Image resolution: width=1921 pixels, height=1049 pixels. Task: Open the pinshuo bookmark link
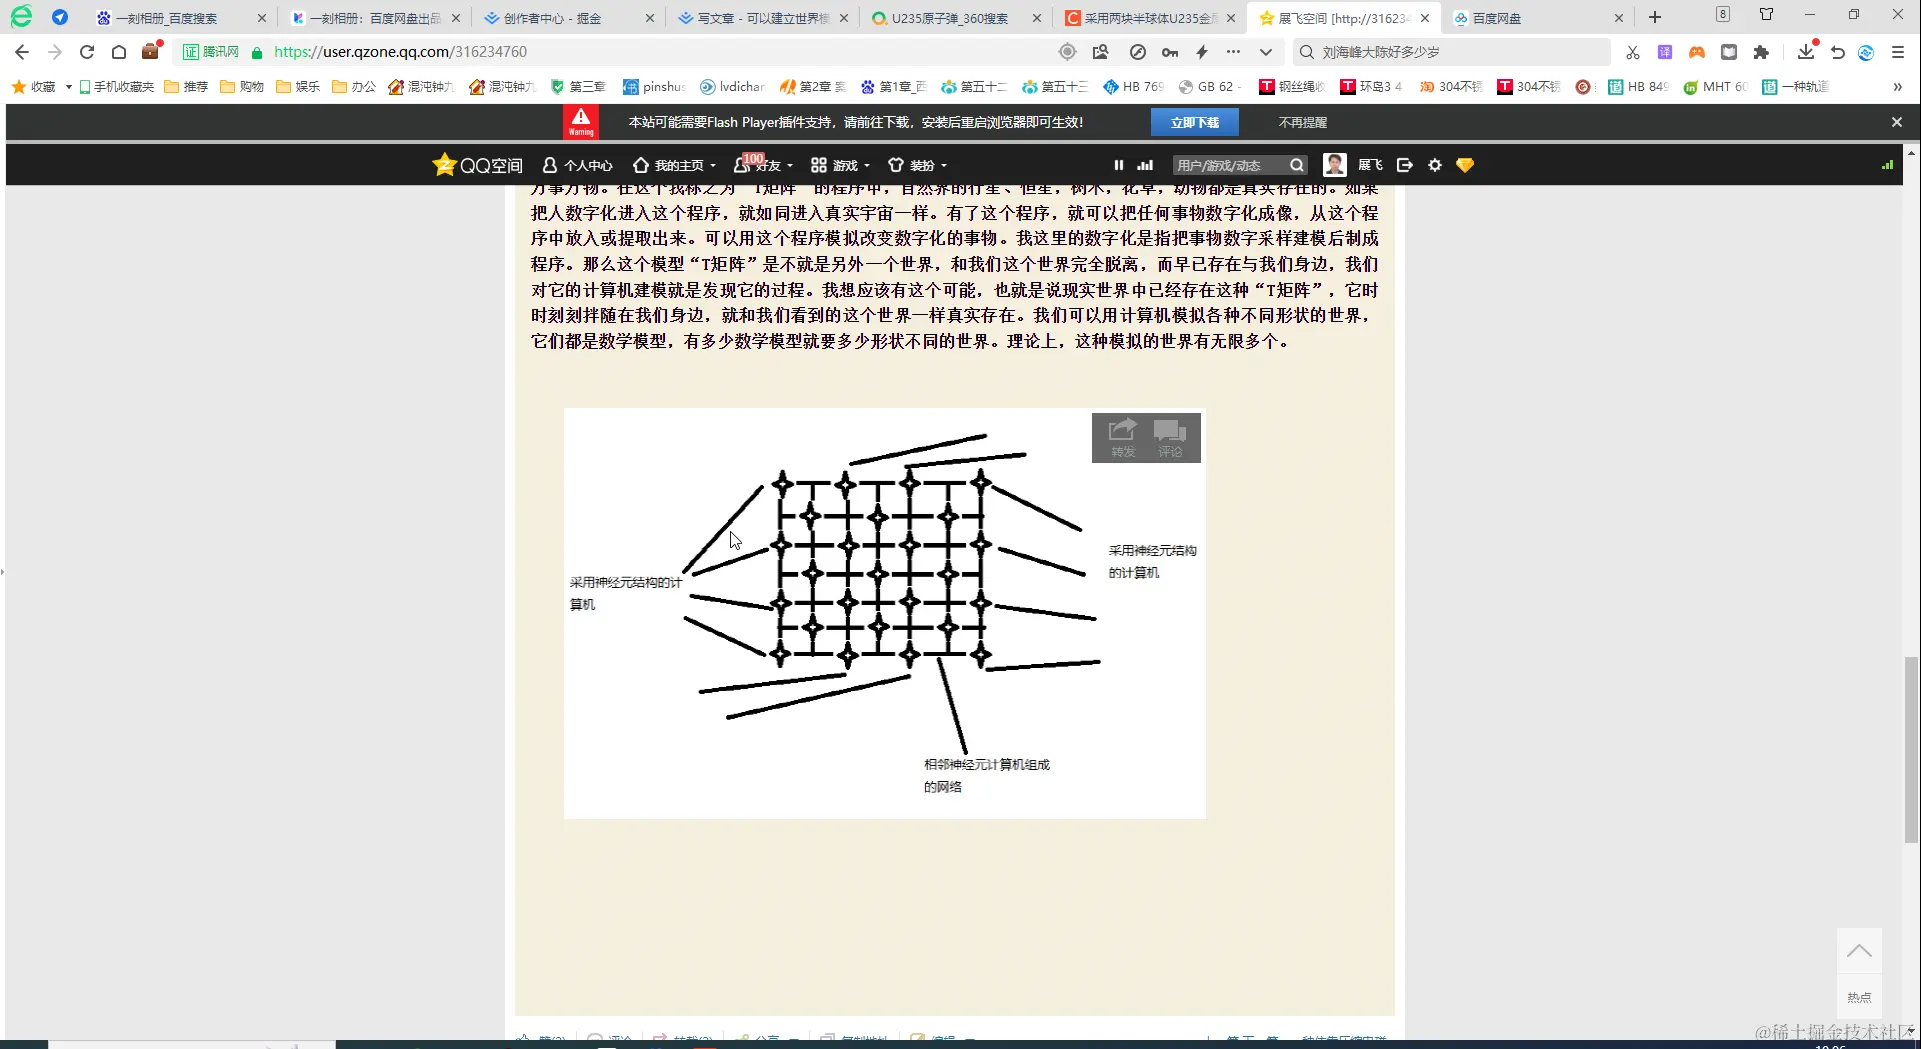(x=655, y=87)
